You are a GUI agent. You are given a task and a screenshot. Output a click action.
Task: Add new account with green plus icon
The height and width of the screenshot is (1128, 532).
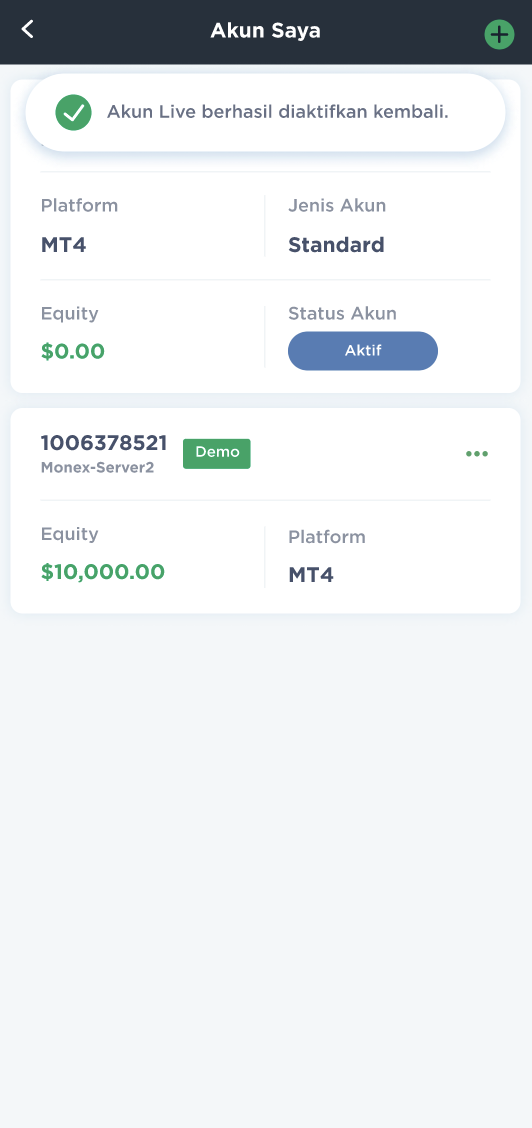(499, 35)
